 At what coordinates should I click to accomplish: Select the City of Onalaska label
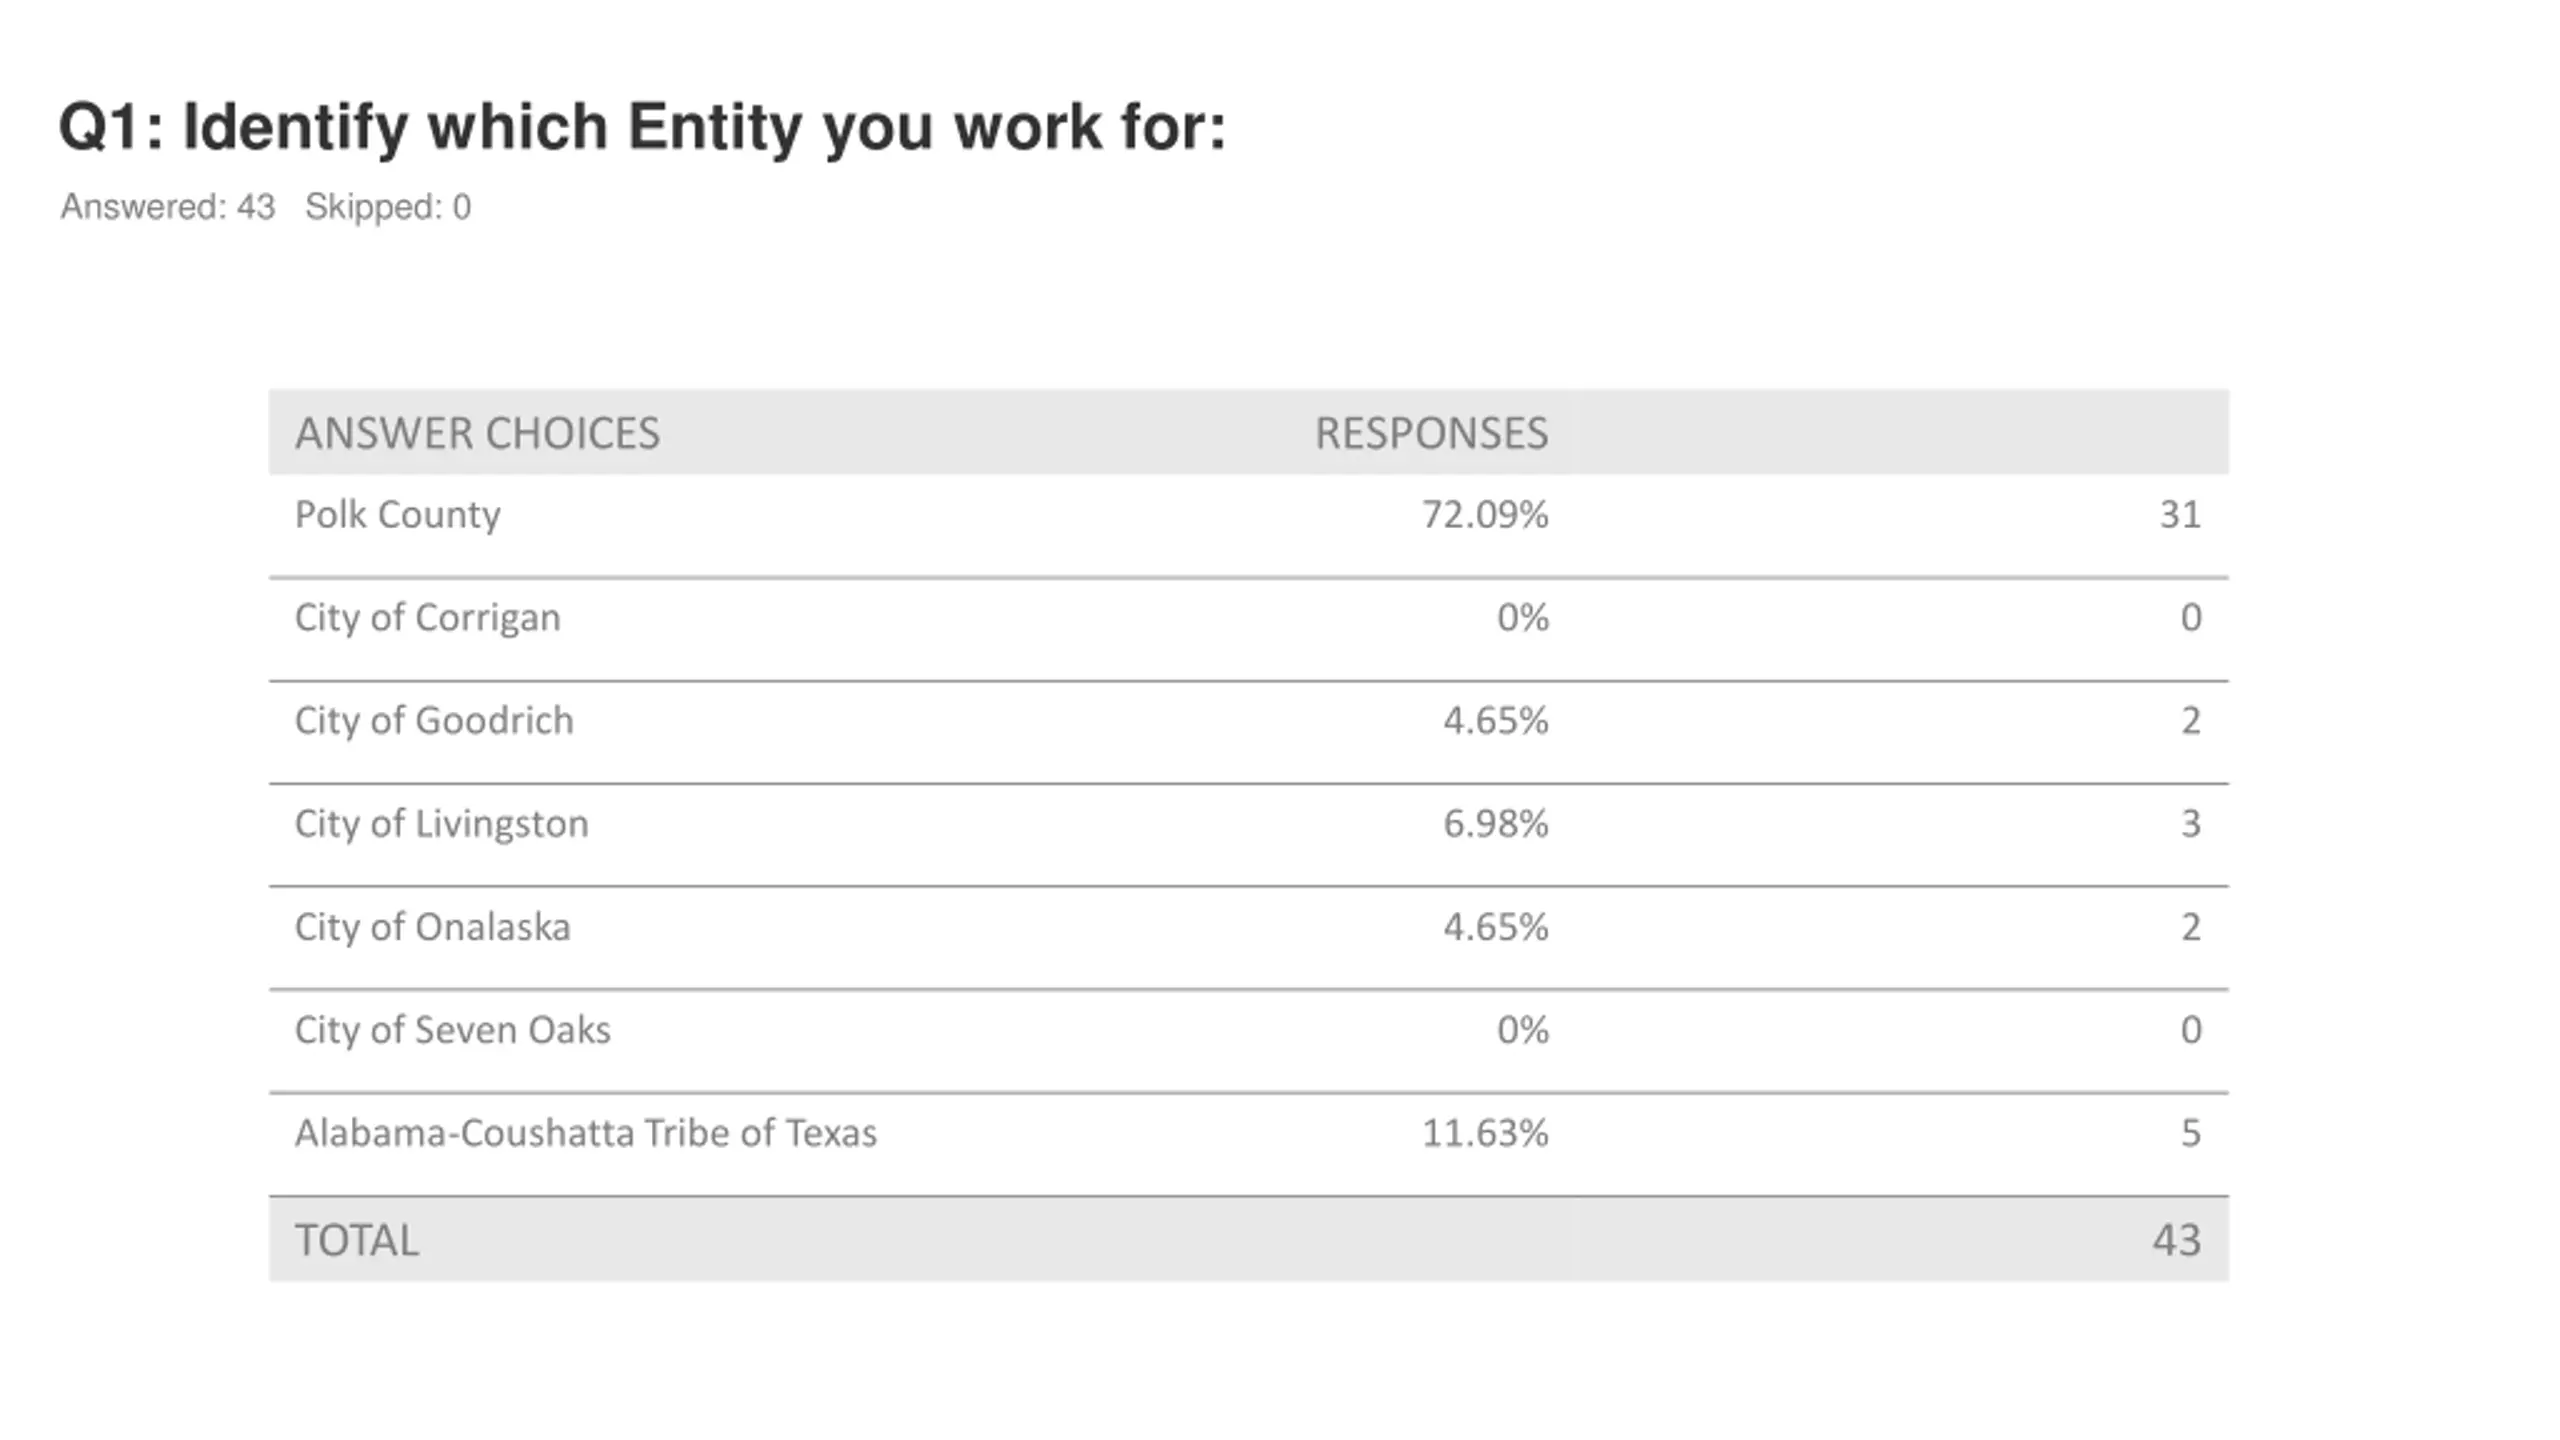click(432, 927)
